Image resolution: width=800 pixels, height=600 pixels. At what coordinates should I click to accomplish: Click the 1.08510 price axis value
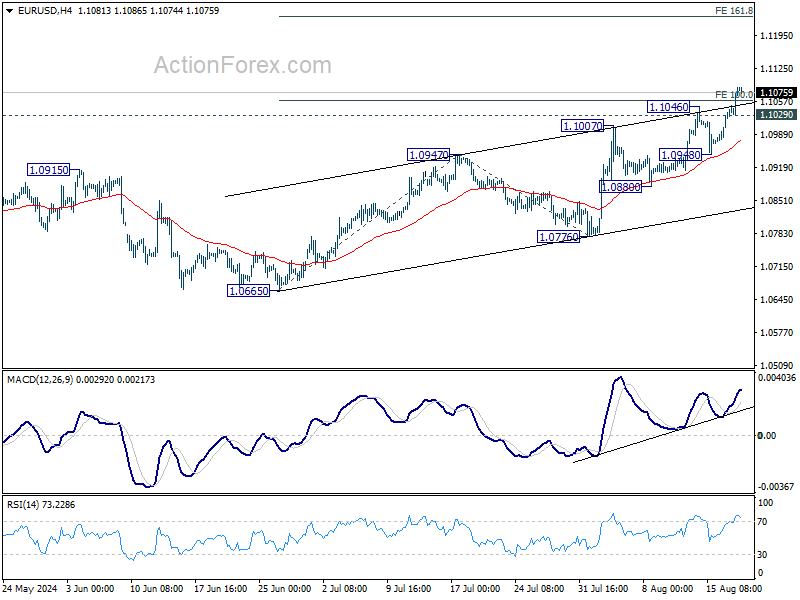point(776,201)
